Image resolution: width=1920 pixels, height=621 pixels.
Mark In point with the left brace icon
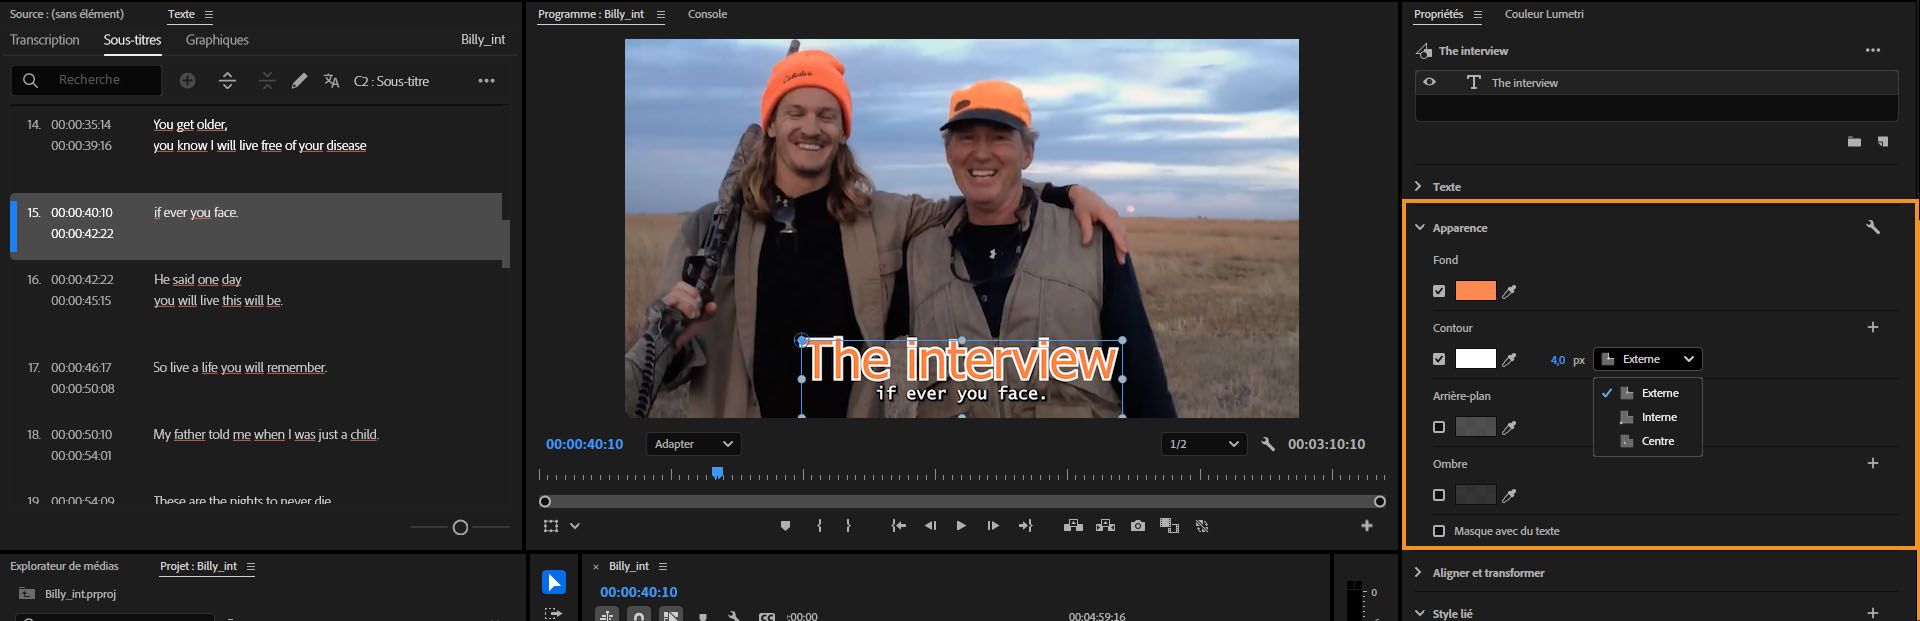tap(819, 526)
